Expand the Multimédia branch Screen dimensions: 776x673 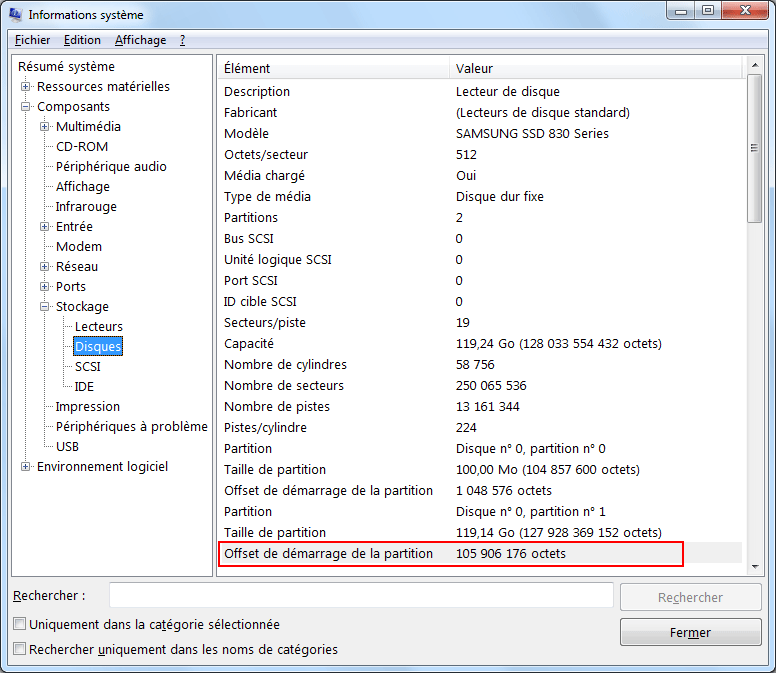[45, 127]
